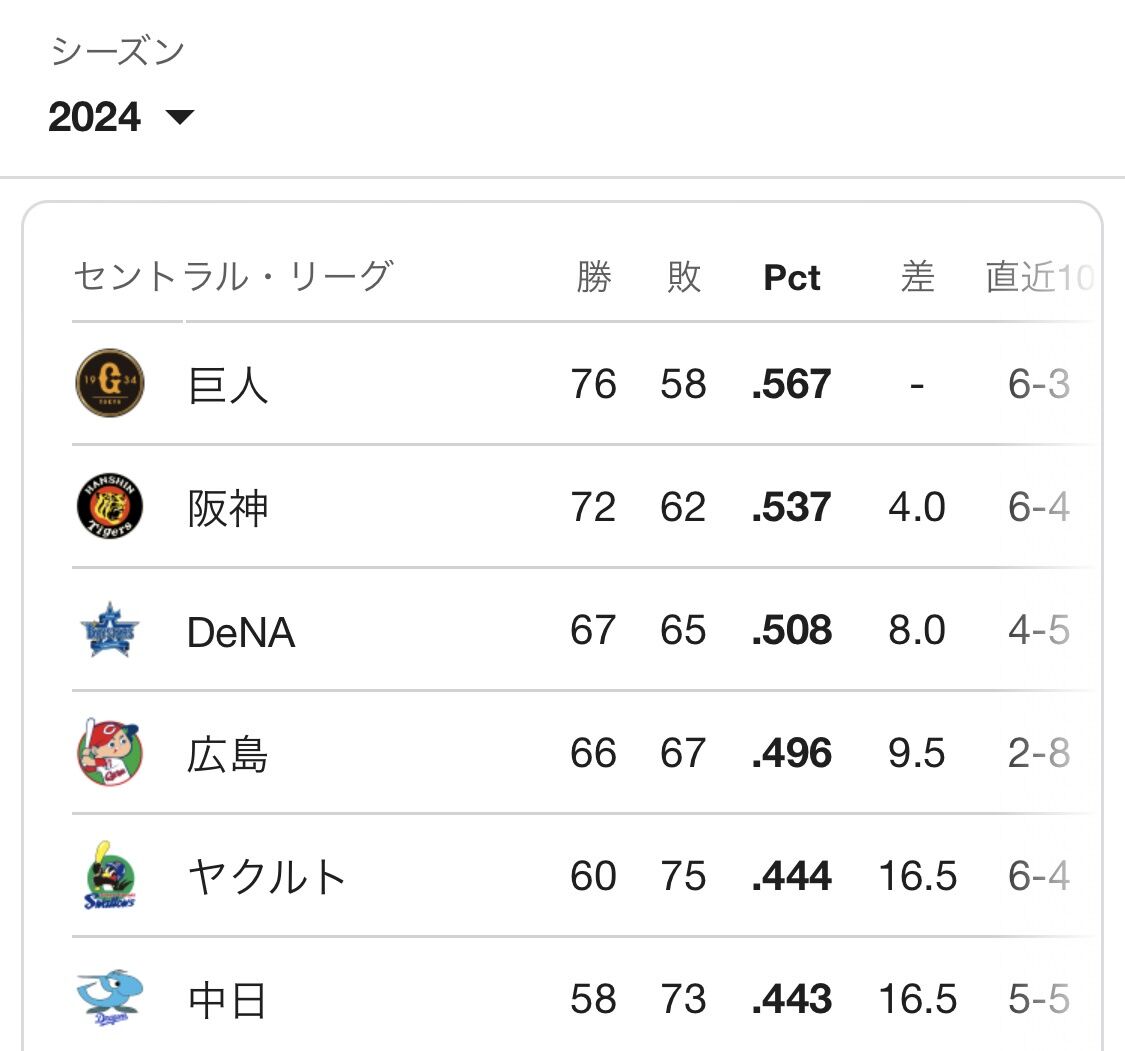Viewport: 1125px width, 1051px height.
Task: Click the Yakult Swallows team logo
Action: [110, 876]
